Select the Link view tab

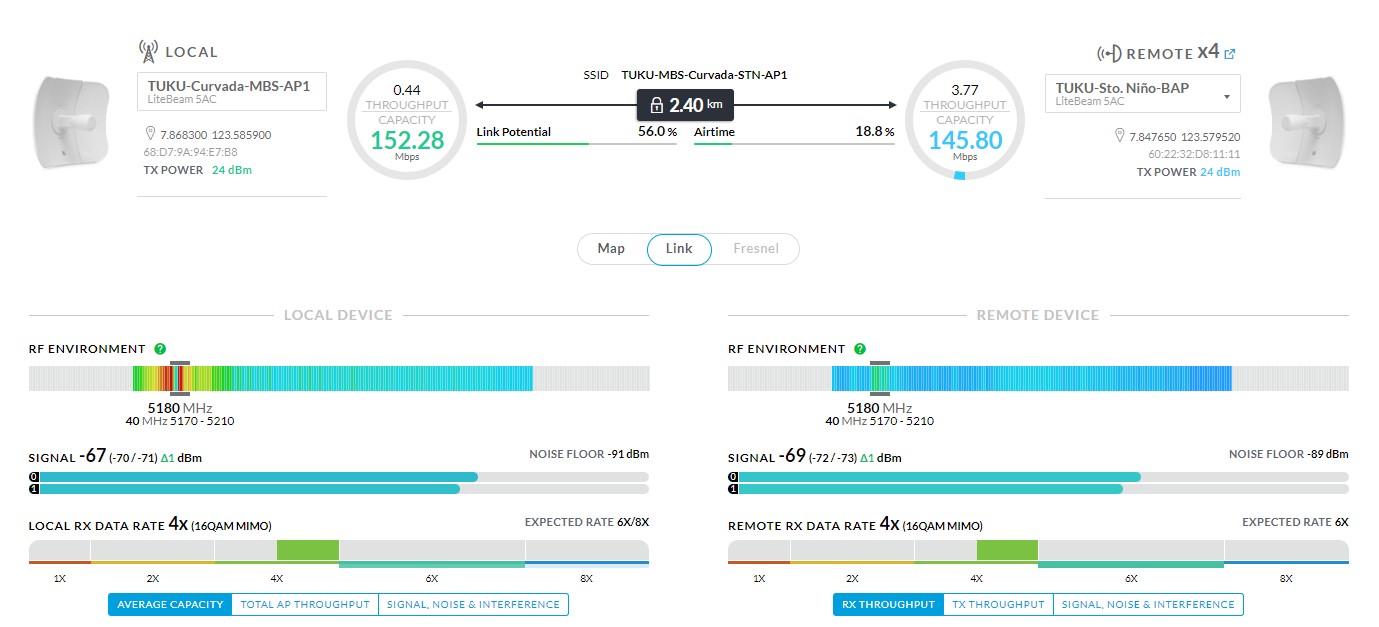click(x=679, y=249)
